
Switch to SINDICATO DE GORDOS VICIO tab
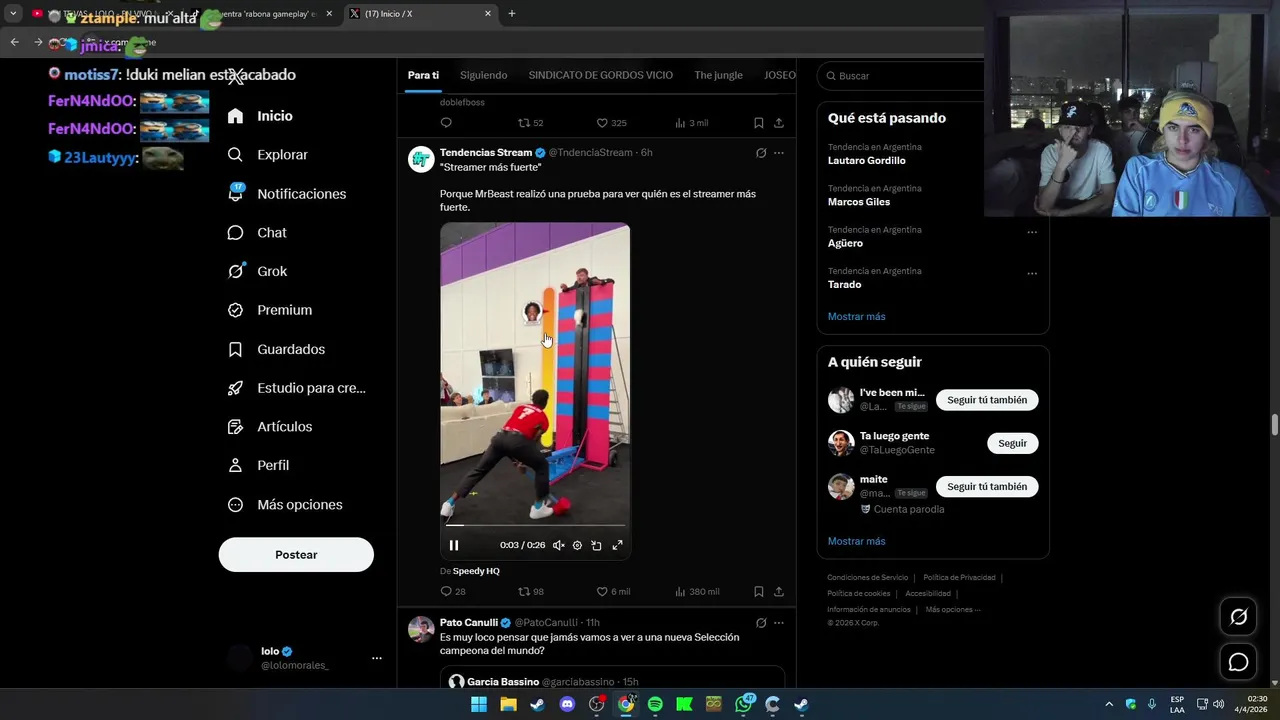pyautogui.click(x=601, y=75)
